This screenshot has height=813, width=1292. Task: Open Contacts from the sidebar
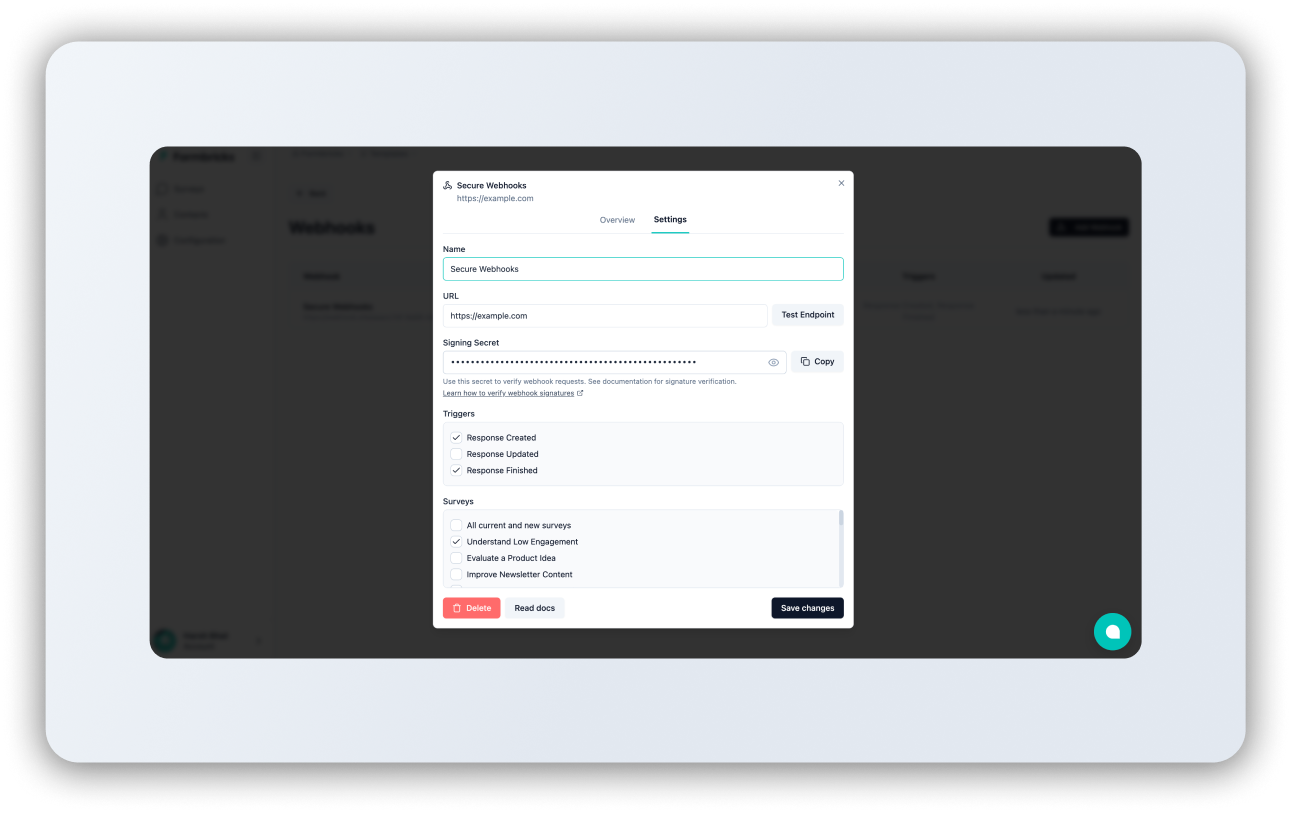[x=190, y=214]
